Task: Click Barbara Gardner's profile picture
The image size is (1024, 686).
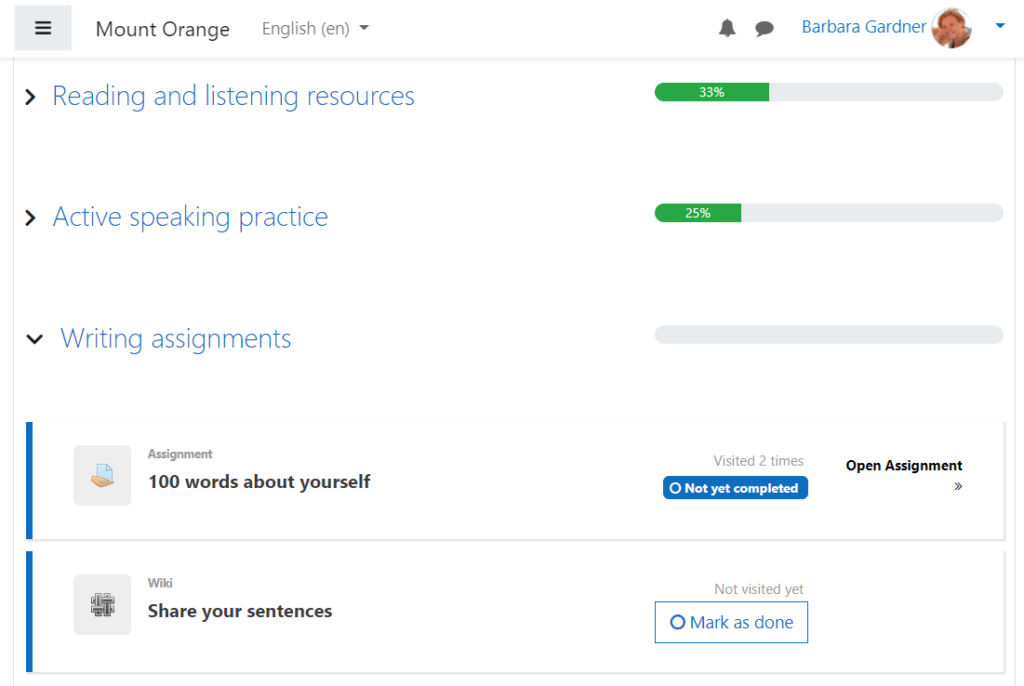Action: point(951,28)
